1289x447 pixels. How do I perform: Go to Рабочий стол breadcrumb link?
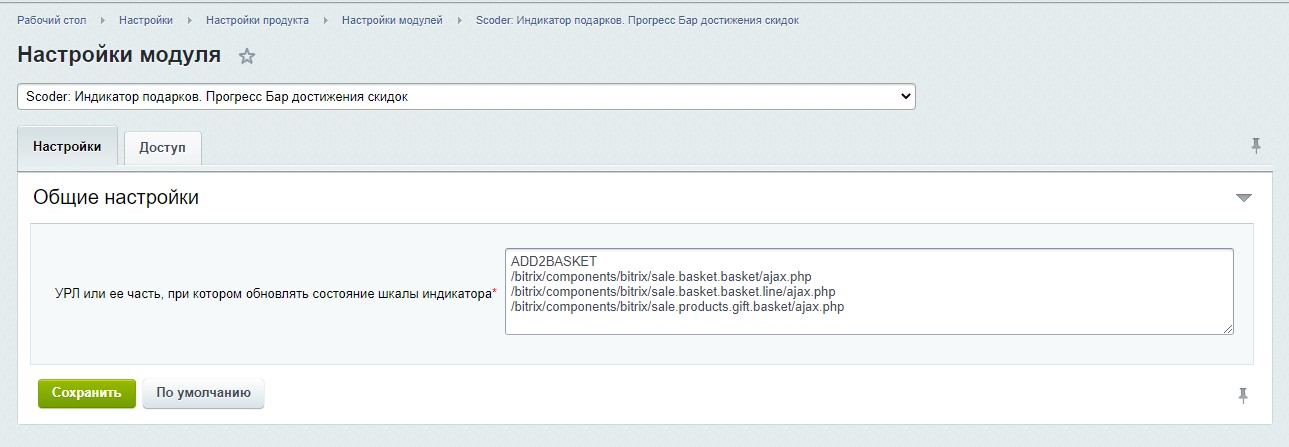click(52, 20)
